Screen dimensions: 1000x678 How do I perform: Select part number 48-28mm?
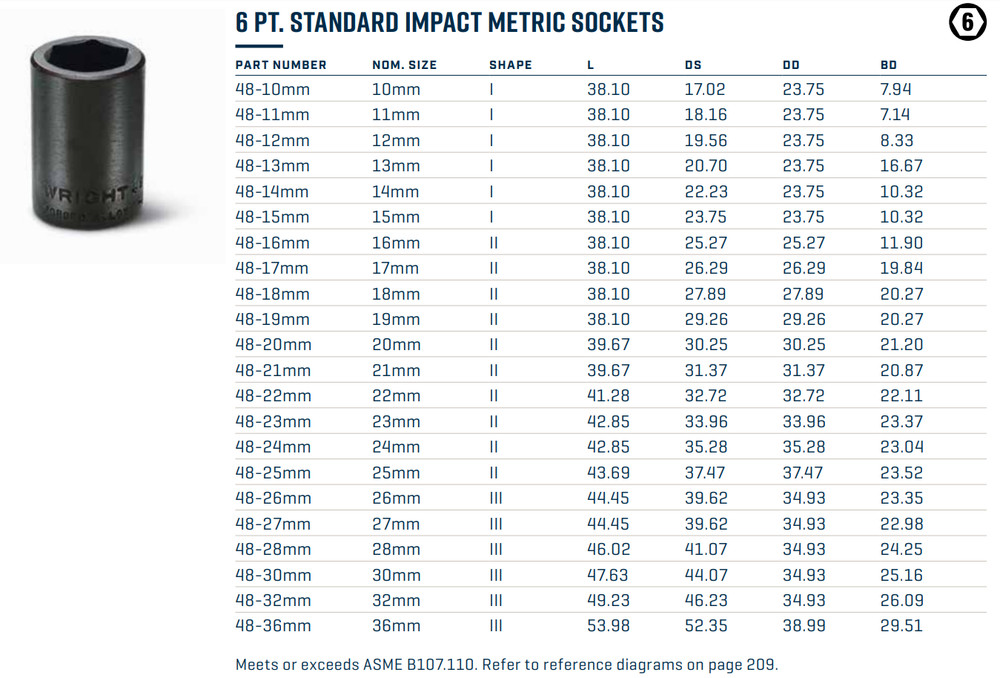pos(272,550)
